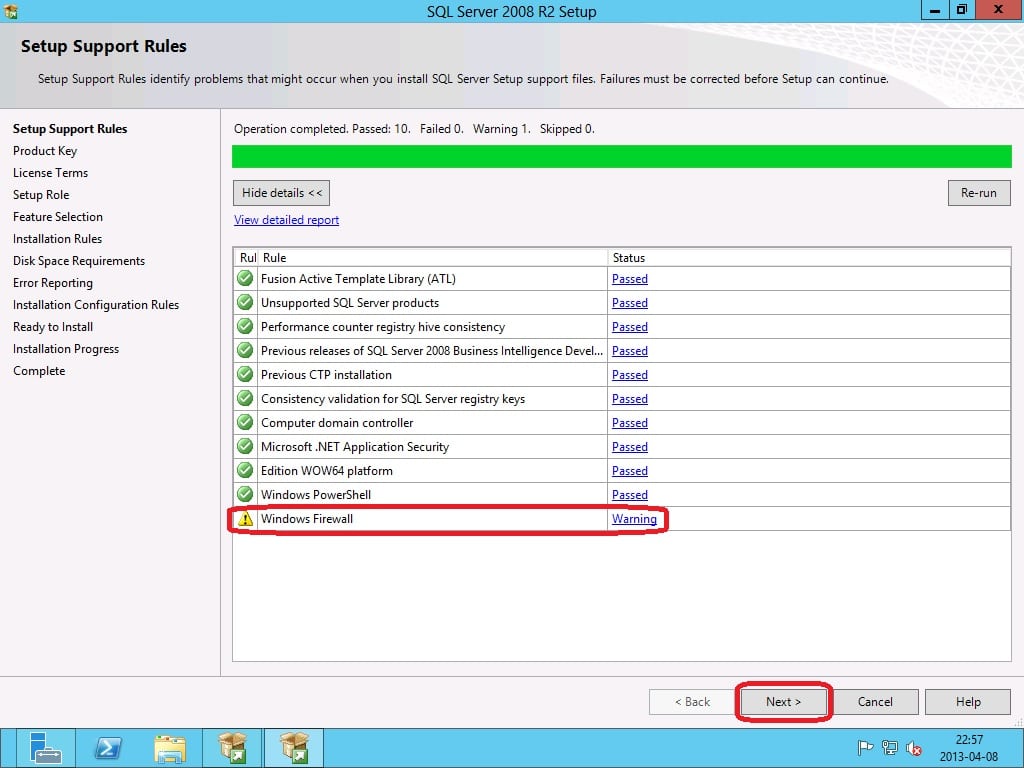Launch PowerShell from the taskbar

[x=108, y=748]
